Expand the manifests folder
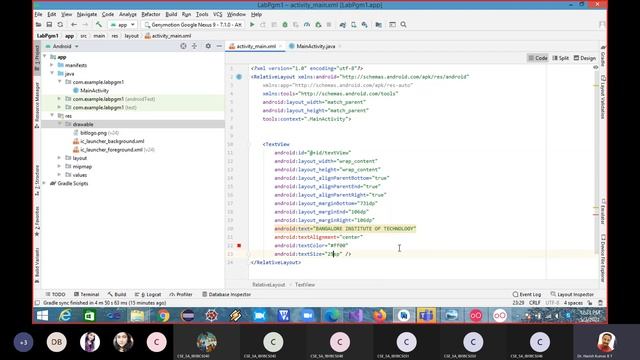This screenshot has width=640, height=360. point(52,65)
